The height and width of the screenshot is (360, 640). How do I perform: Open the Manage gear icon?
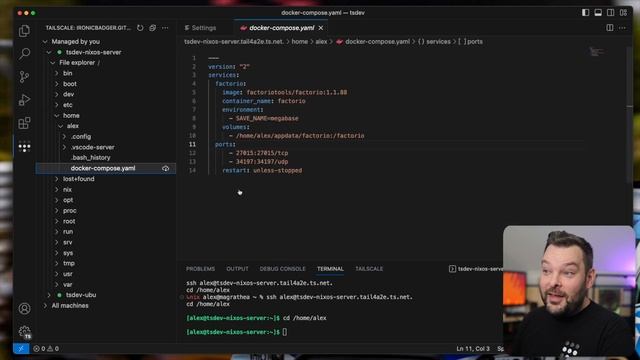tap(24, 331)
